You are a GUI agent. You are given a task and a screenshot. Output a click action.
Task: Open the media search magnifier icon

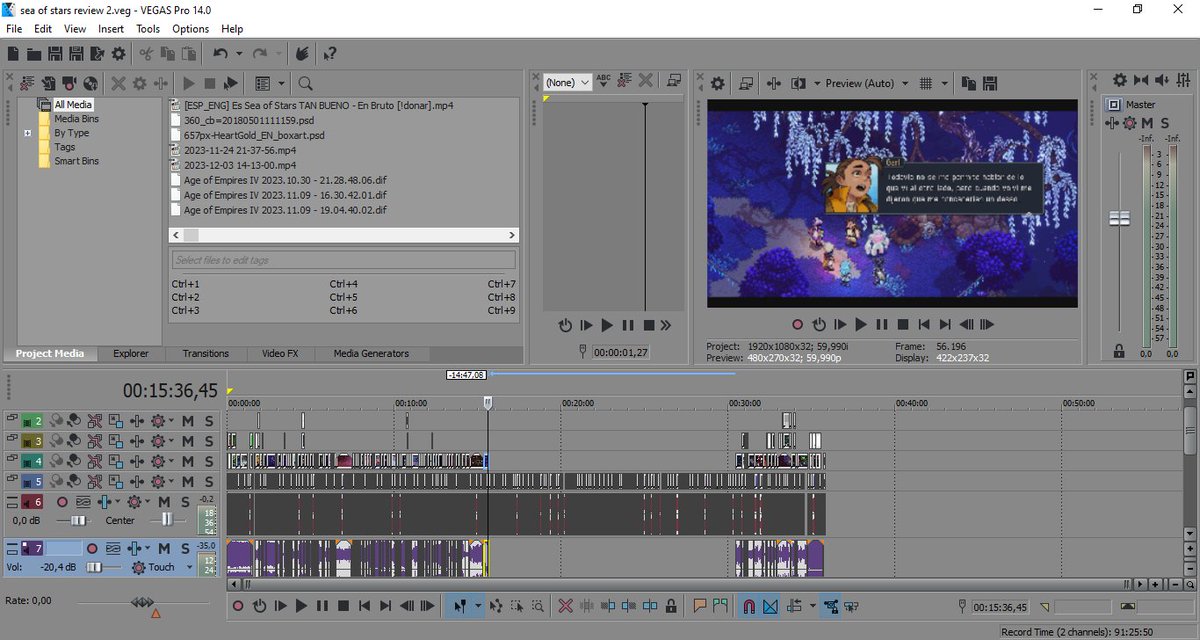click(305, 84)
